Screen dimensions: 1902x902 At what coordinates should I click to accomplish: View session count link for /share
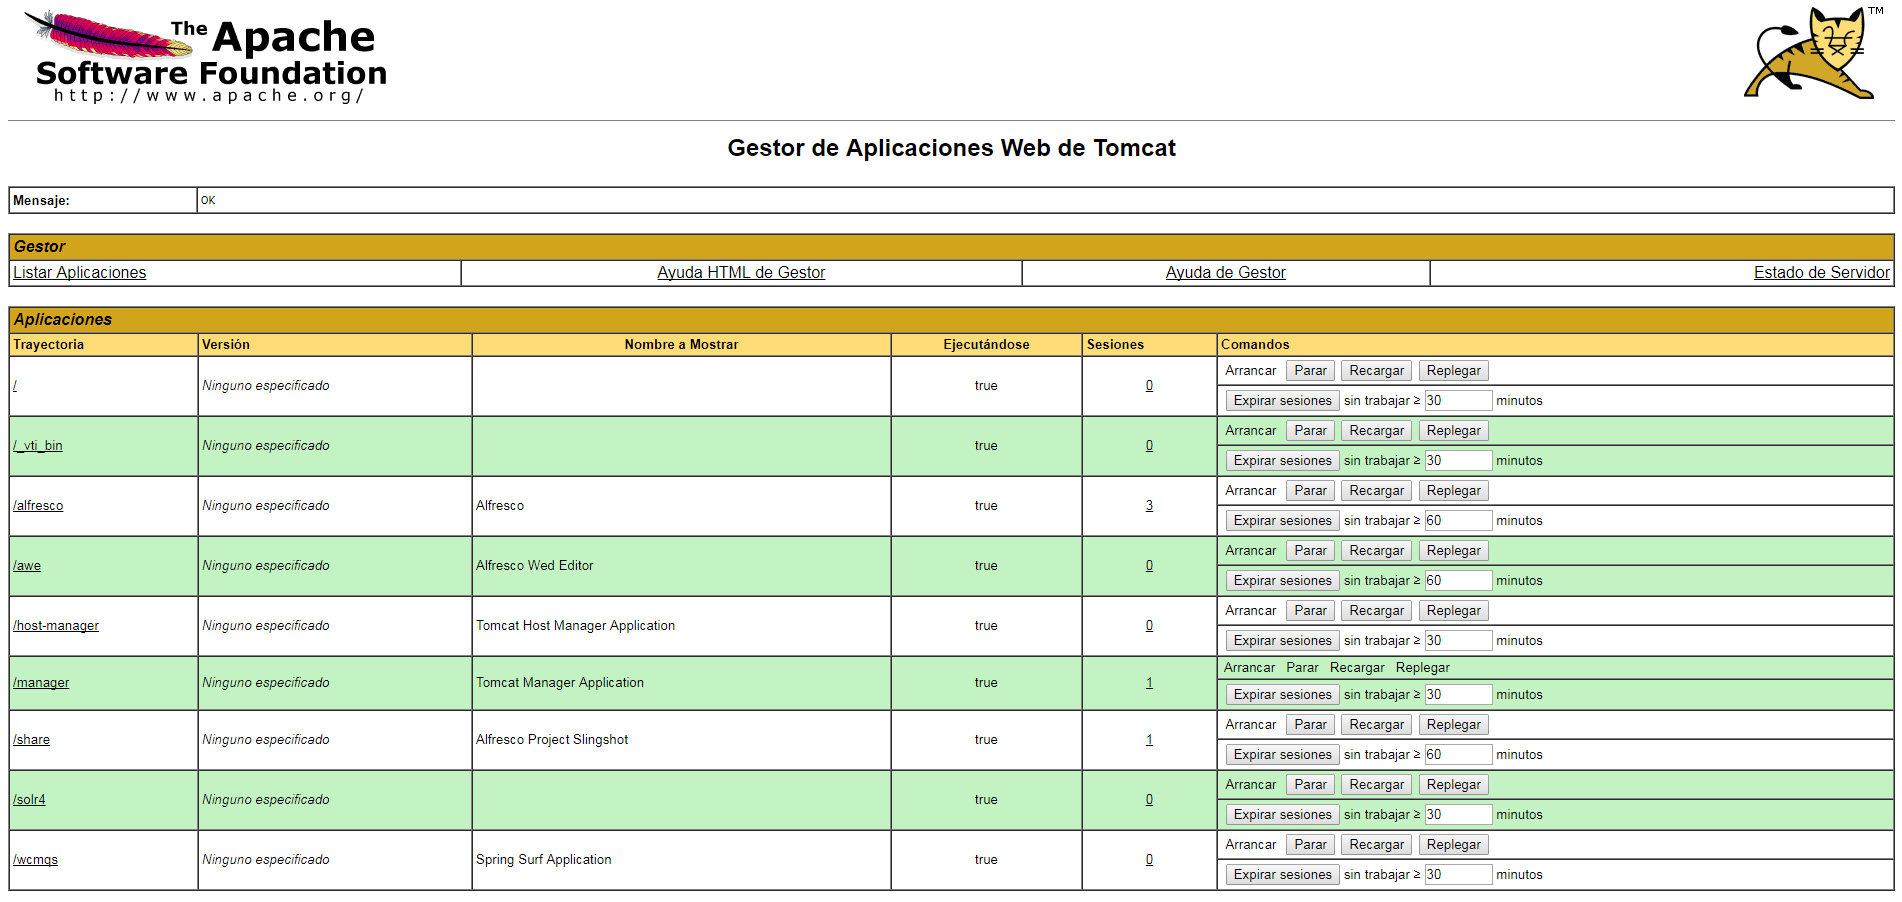pyautogui.click(x=1149, y=740)
